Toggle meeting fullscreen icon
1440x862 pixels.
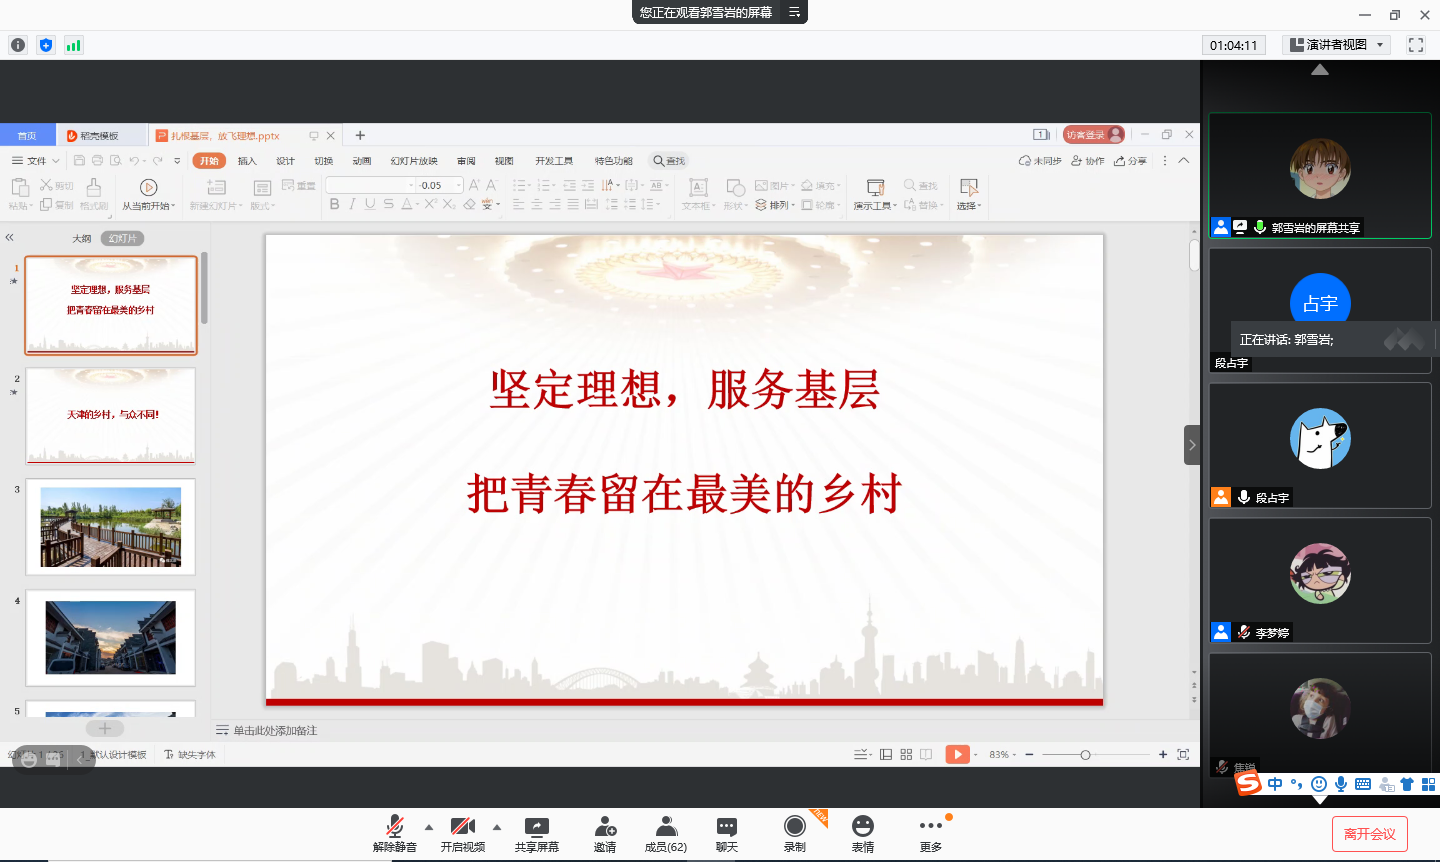point(1416,45)
